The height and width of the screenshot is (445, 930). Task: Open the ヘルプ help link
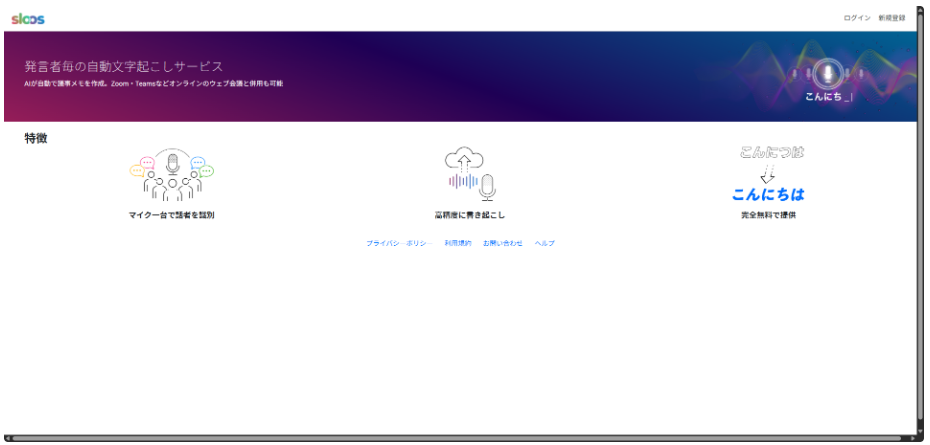coord(544,243)
